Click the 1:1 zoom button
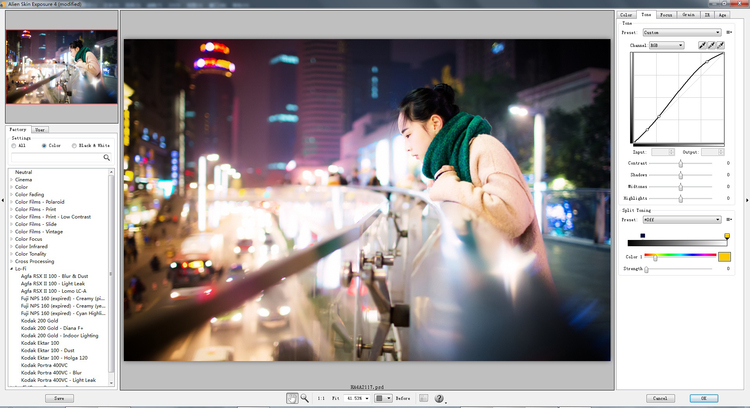This screenshot has height=408, width=750. (321, 398)
